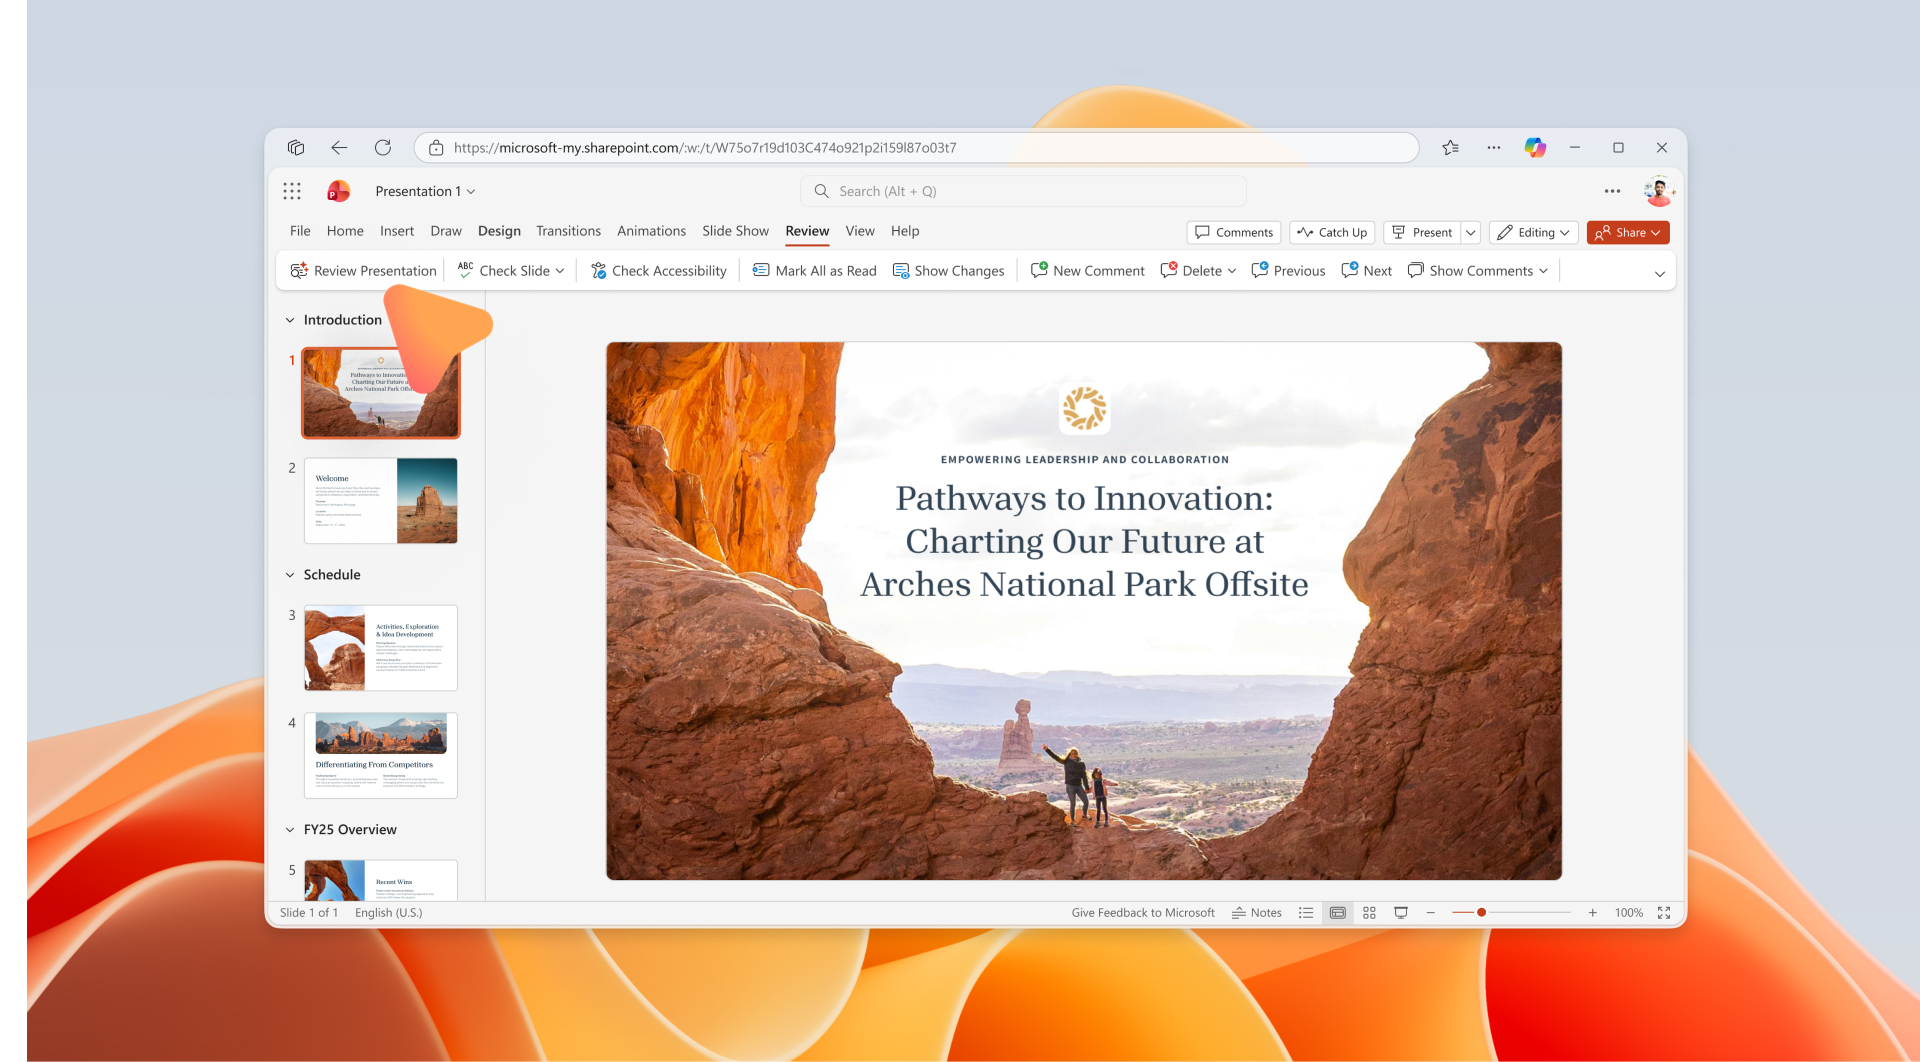Add page to favorites star icon
The width and height of the screenshot is (1920, 1062).
coord(1450,148)
